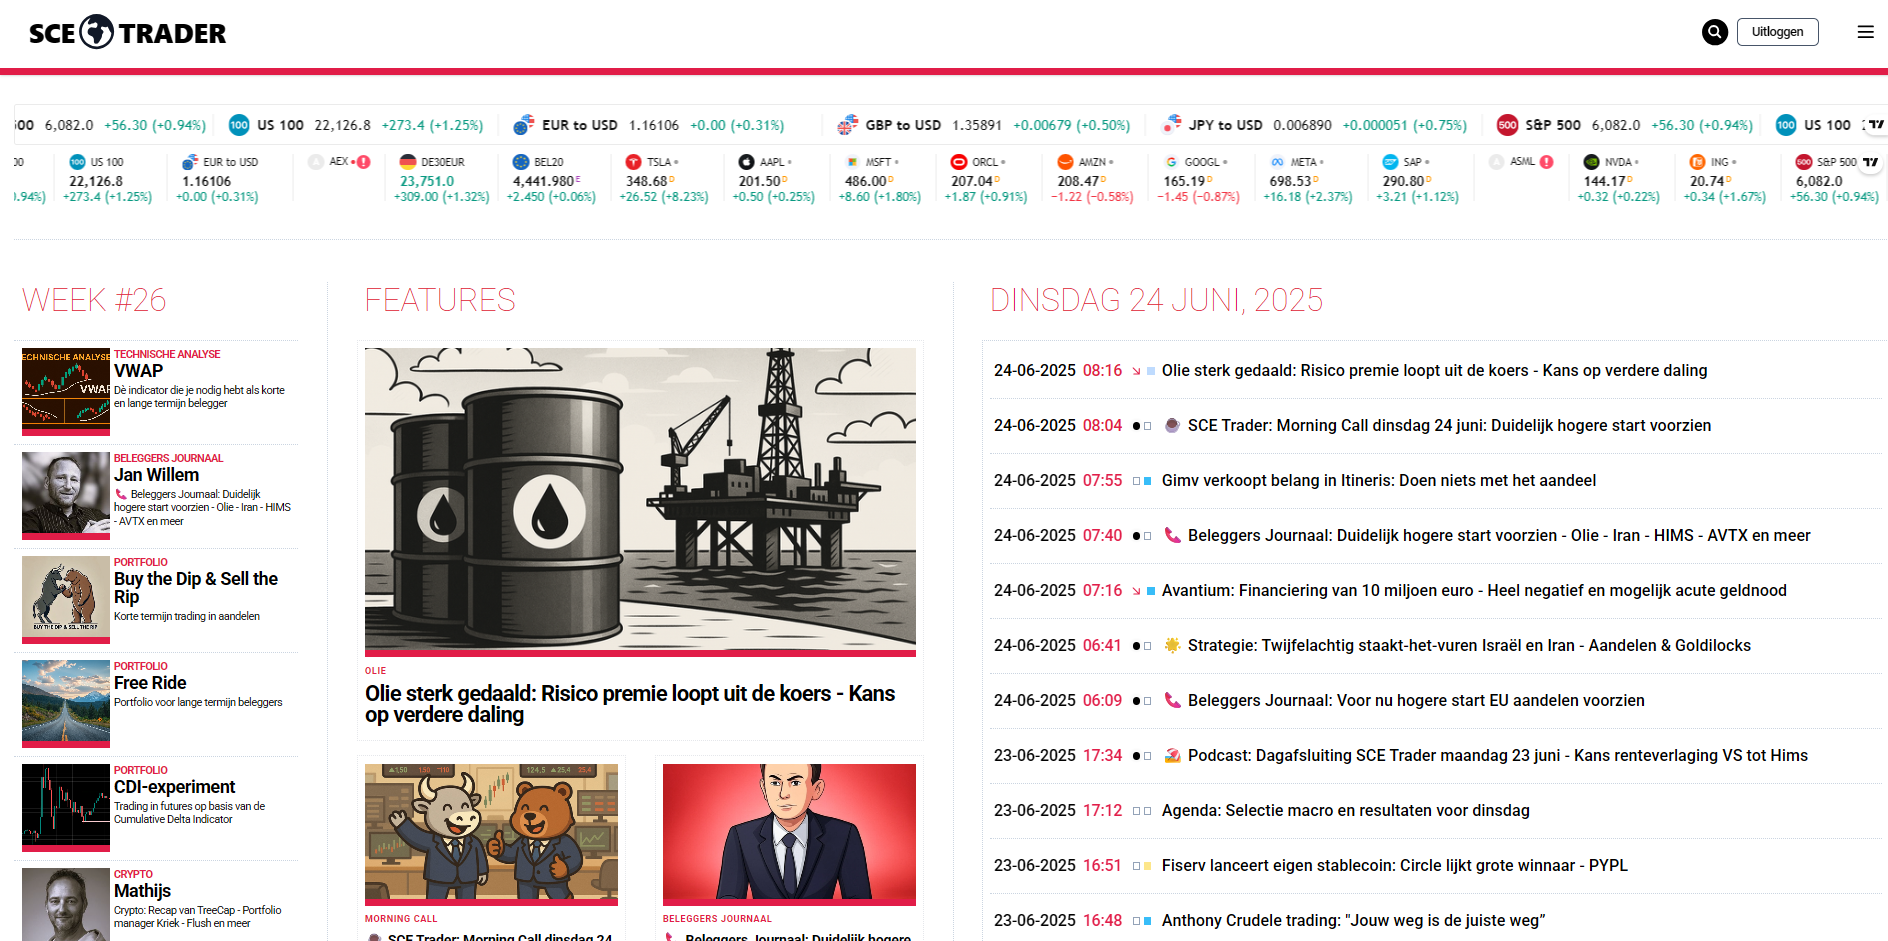Open the Gimv verkoopt belang in Itineris article

click(1379, 481)
